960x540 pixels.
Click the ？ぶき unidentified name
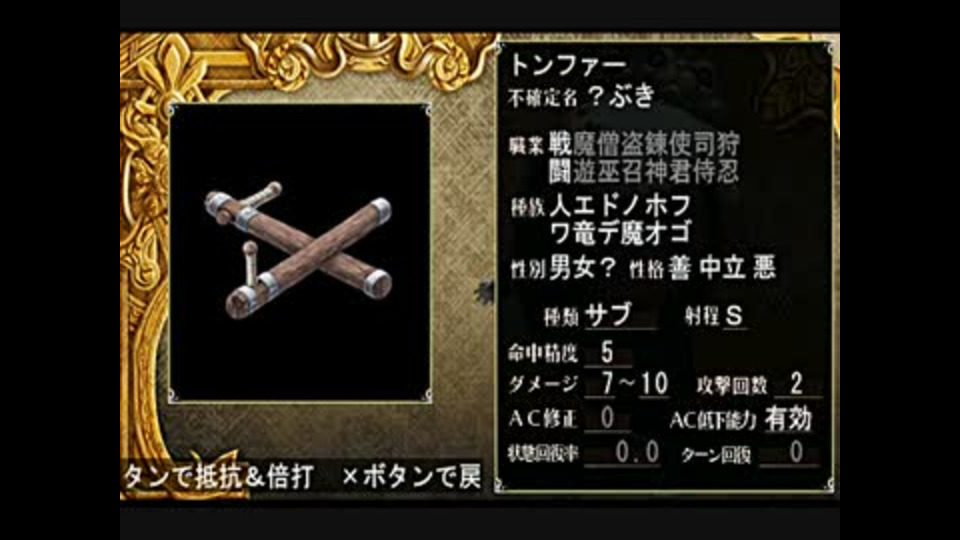[622, 96]
